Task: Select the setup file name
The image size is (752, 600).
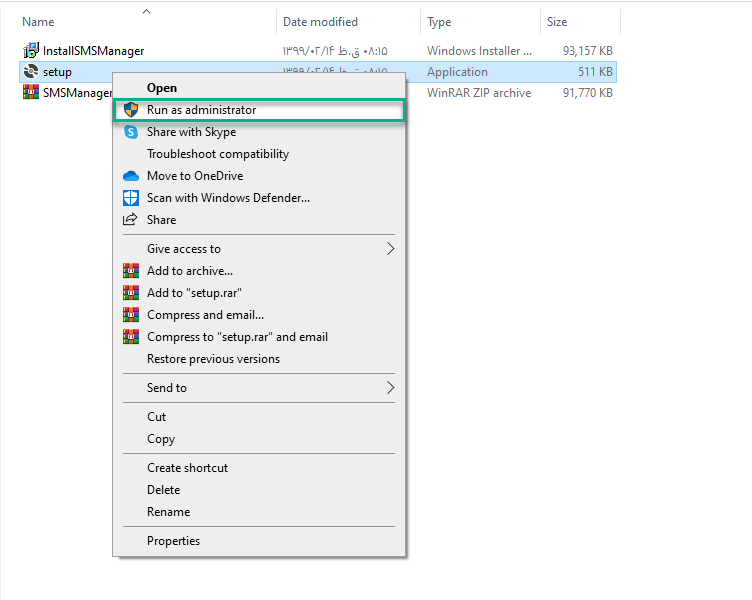Action: 58,72
